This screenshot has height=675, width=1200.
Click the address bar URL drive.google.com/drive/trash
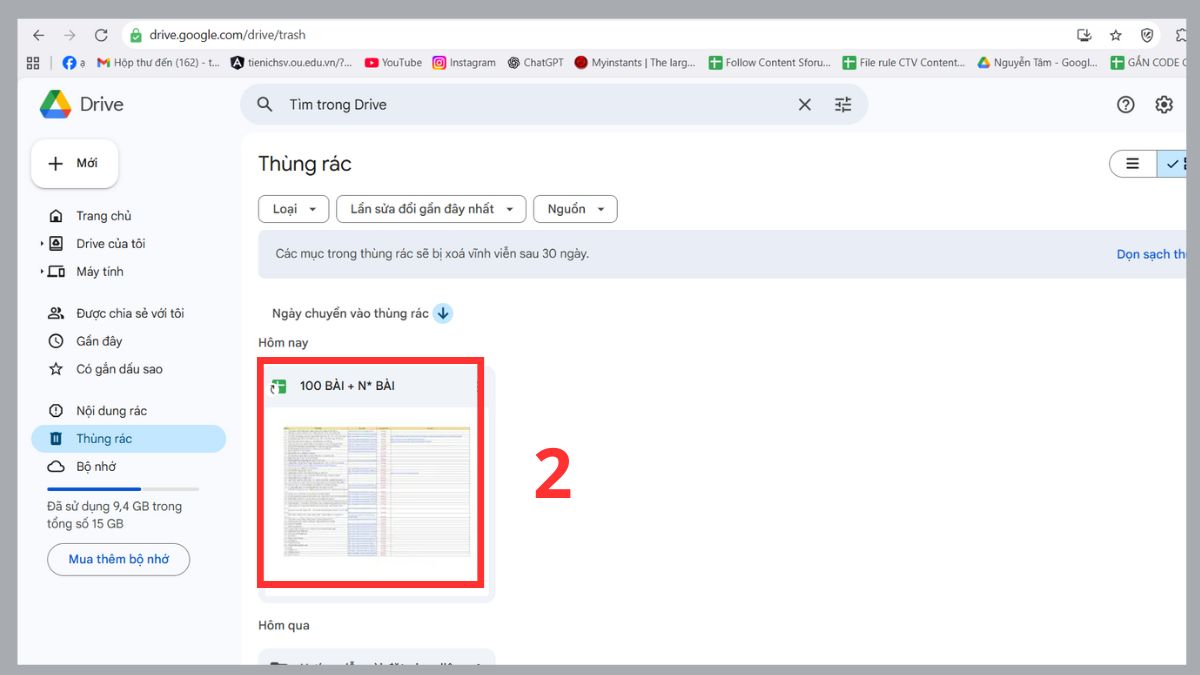point(227,35)
